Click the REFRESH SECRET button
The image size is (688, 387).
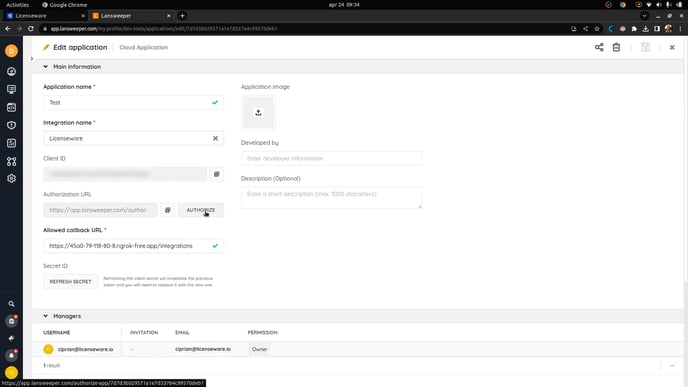pyautogui.click(x=70, y=282)
